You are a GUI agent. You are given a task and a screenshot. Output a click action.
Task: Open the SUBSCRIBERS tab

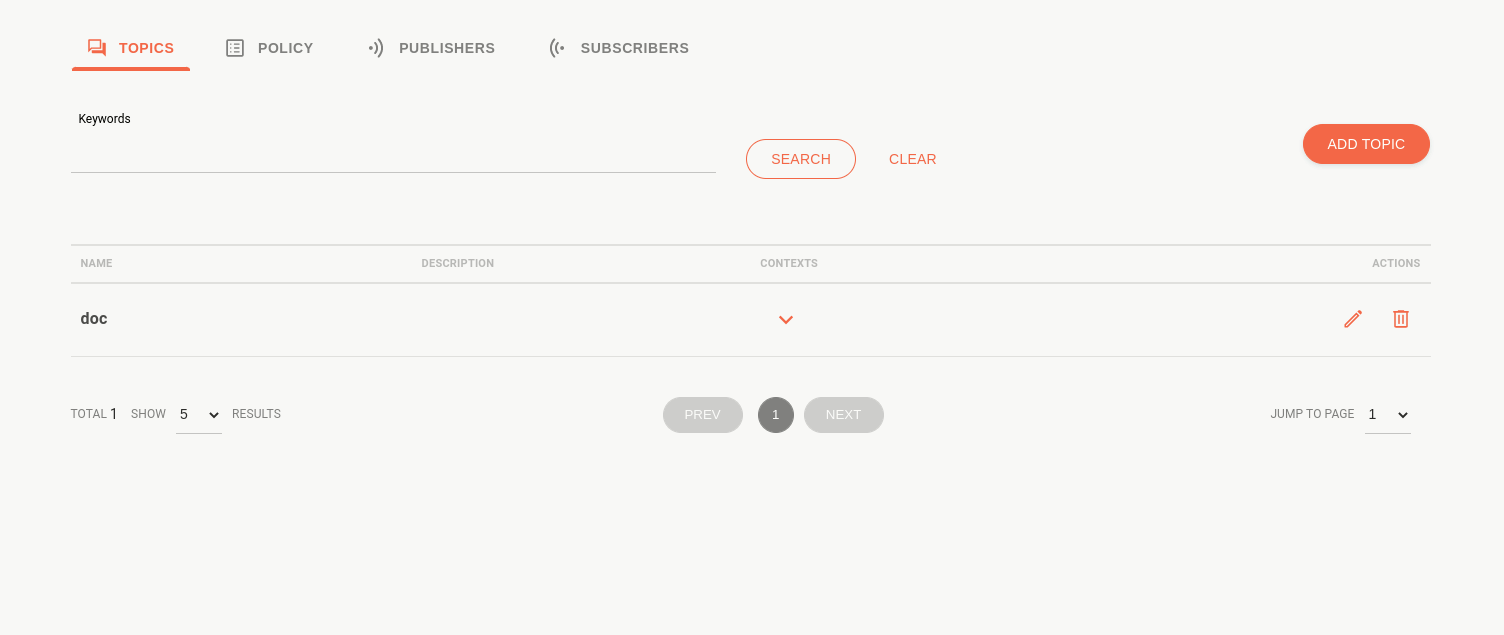(x=634, y=47)
